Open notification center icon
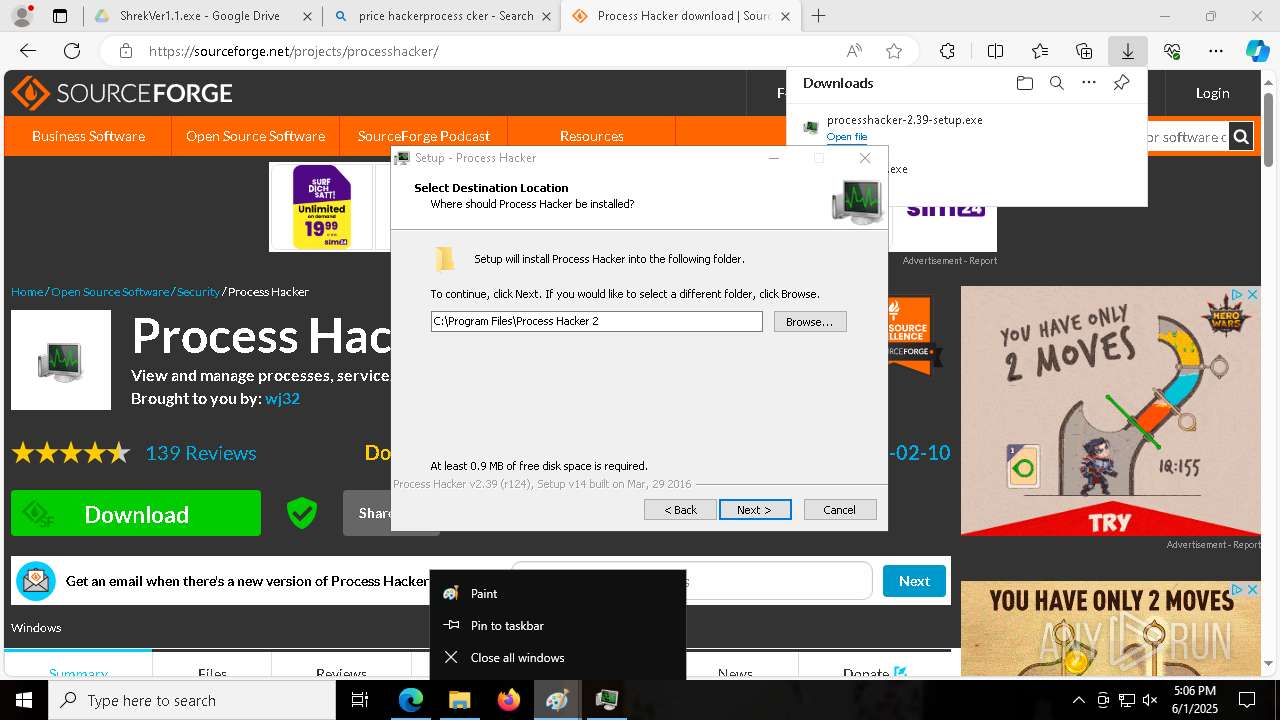 tap(1247, 700)
